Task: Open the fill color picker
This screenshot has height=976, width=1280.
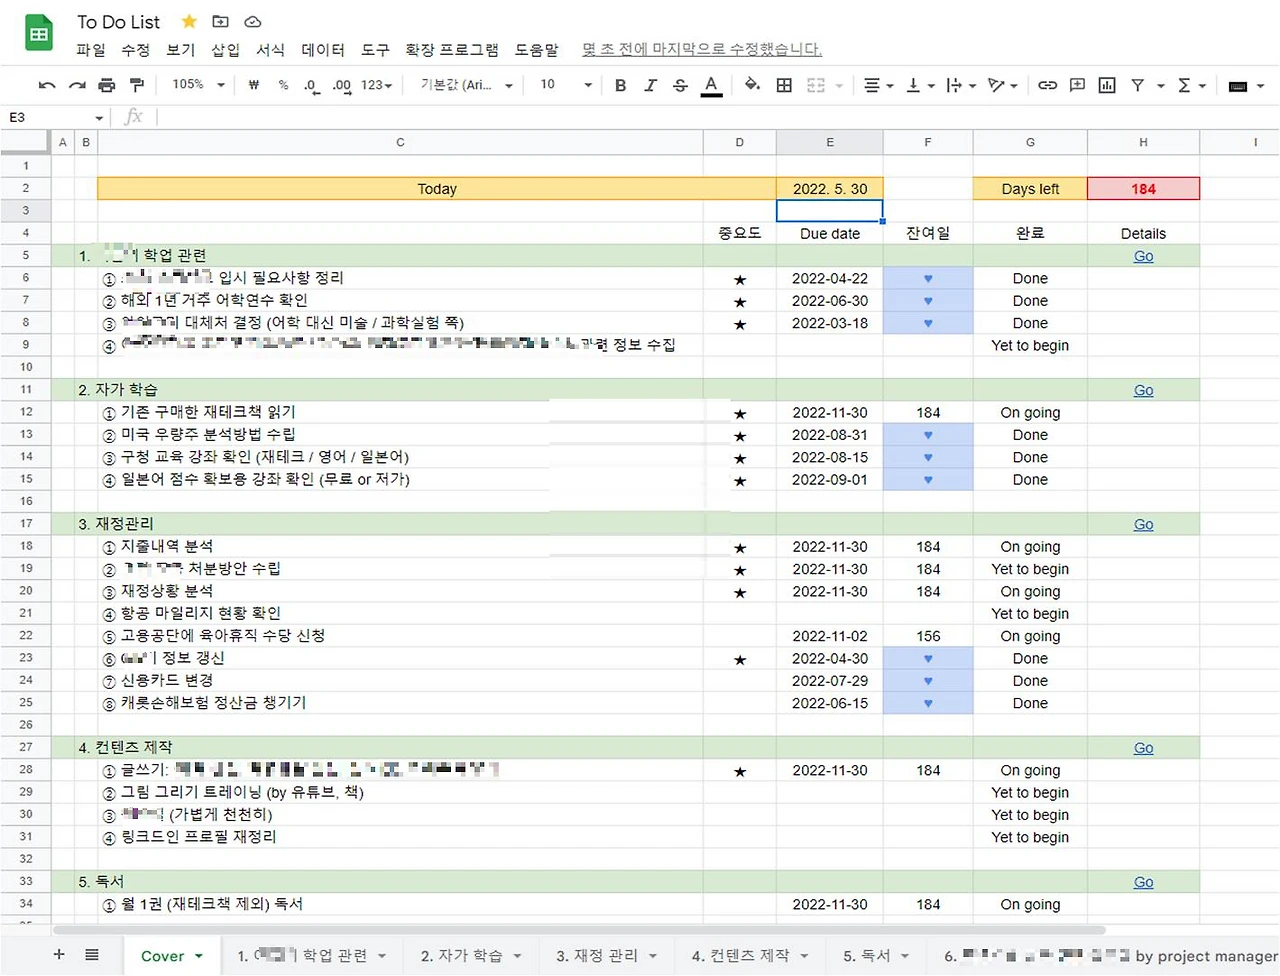Action: (752, 85)
